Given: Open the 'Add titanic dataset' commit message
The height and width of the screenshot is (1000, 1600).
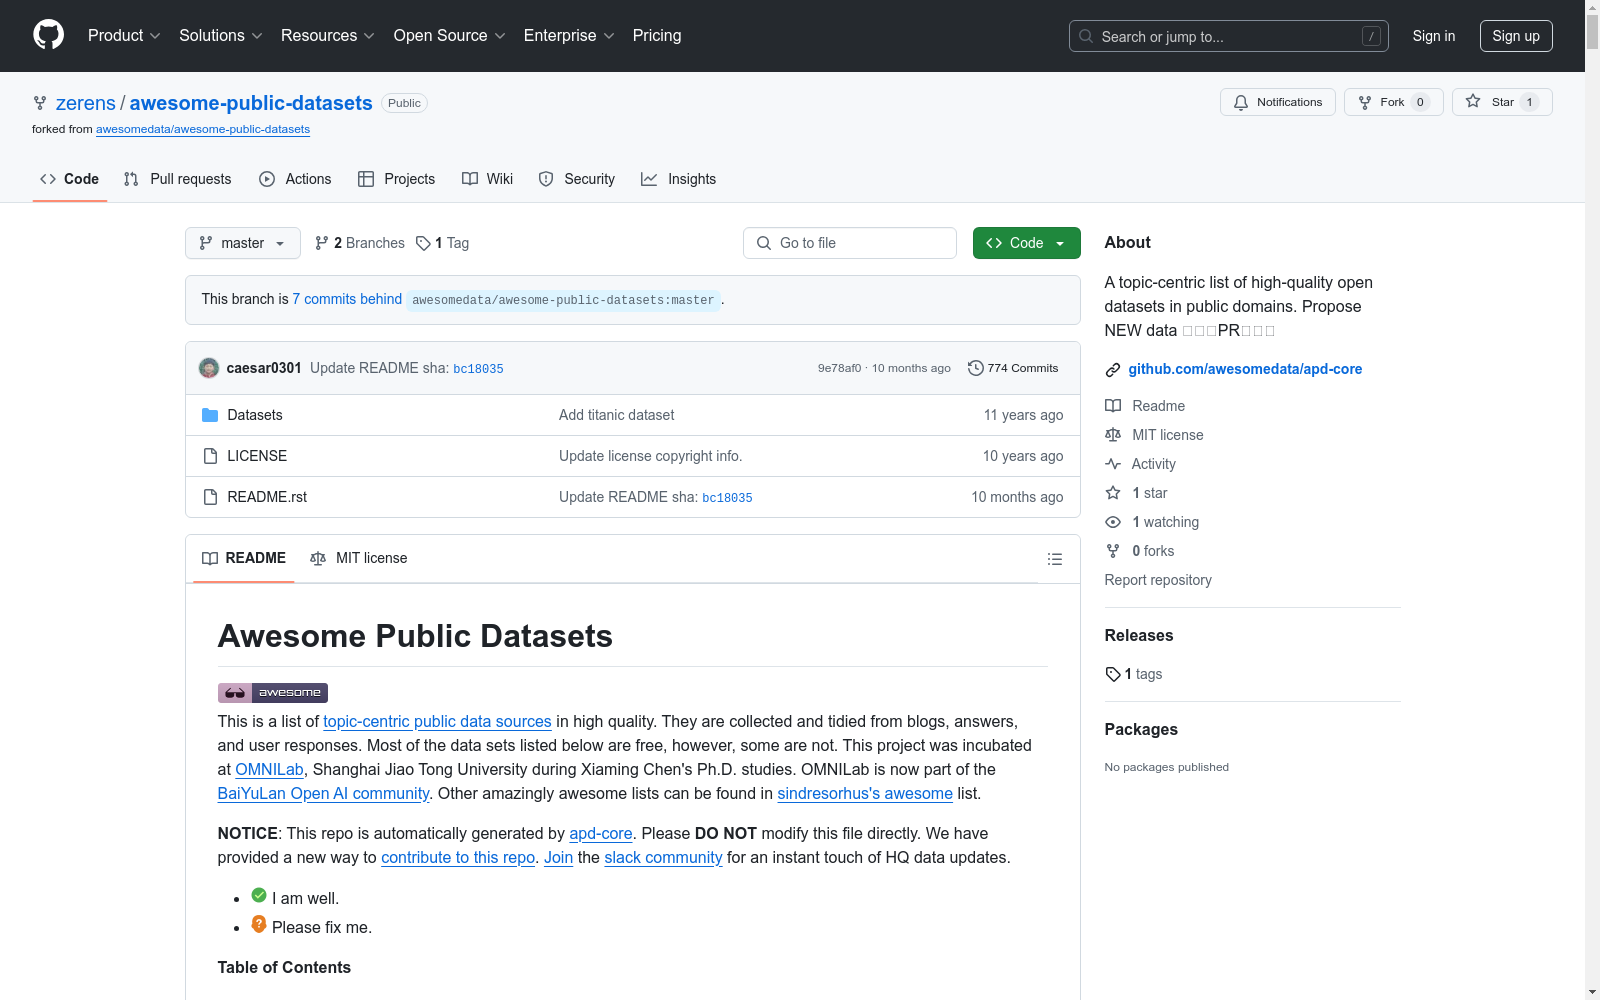Looking at the screenshot, I should click(617, 415).
